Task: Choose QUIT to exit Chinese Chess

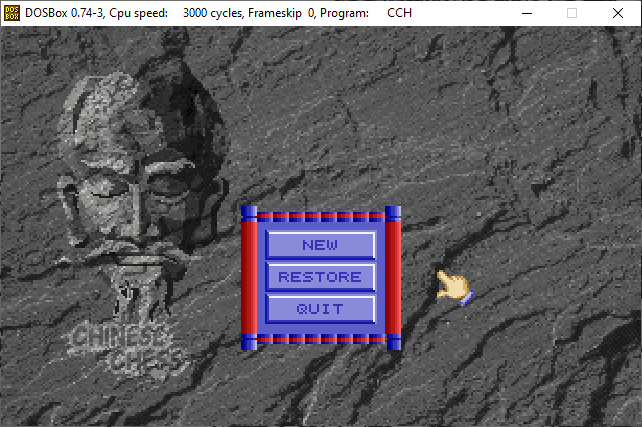Action: (x=320, y=309)
